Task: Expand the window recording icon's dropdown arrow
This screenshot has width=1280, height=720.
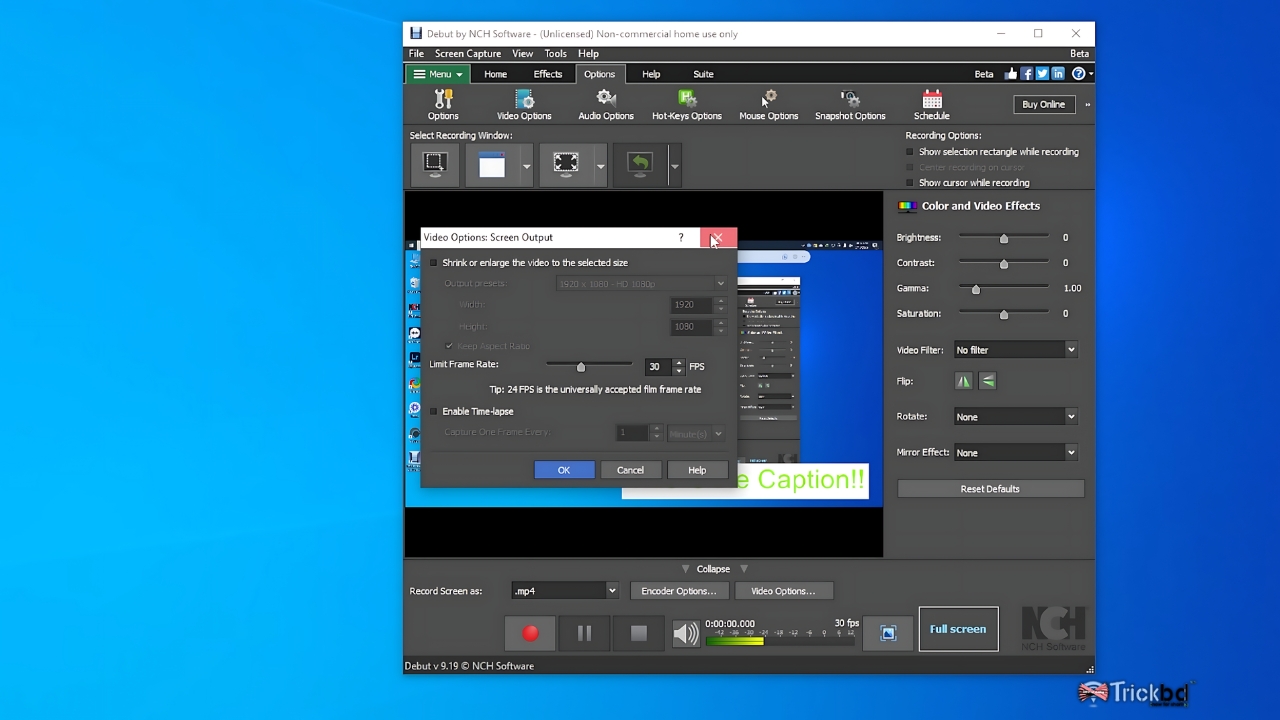Action: (526, 166)
